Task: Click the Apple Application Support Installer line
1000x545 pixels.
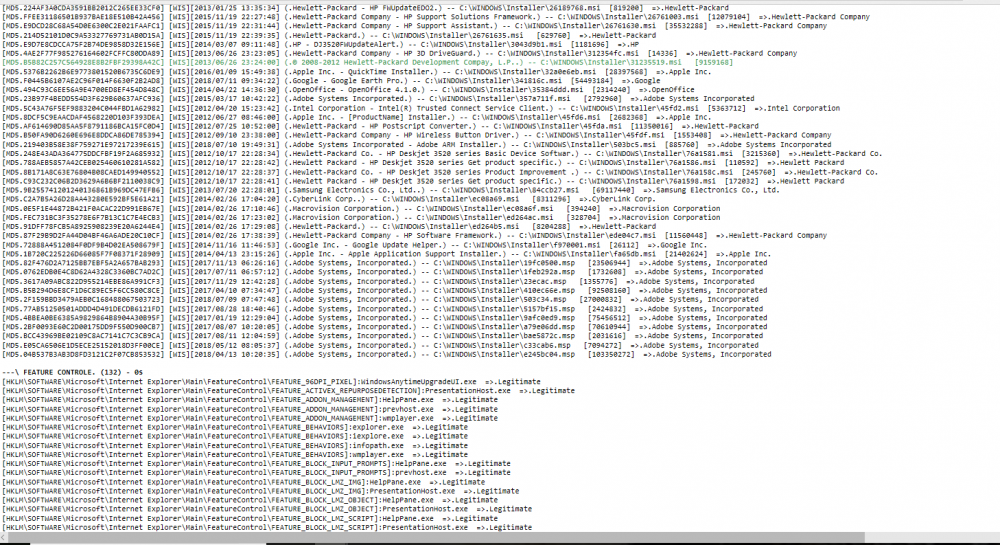Action: [386, 254]
